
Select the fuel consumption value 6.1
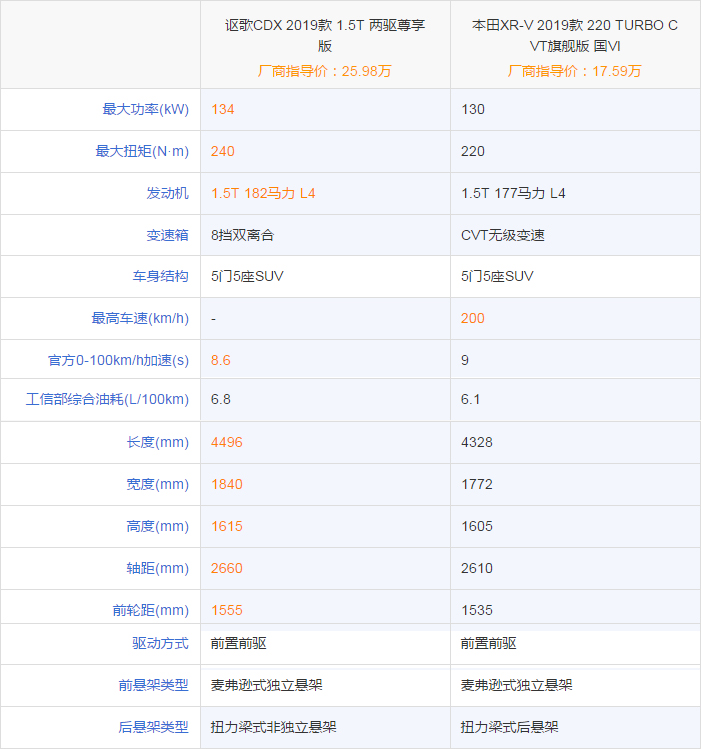click(470, 399)
